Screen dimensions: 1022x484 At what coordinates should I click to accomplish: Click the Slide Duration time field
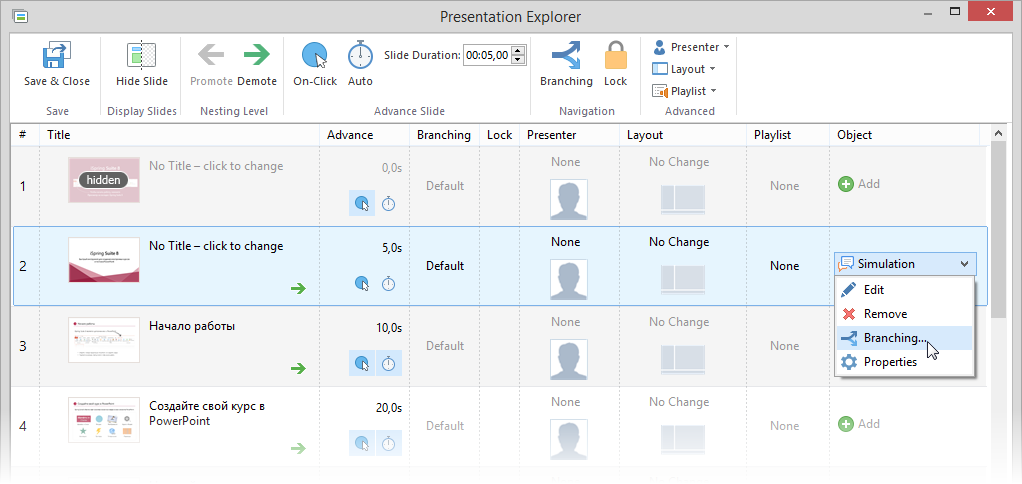486,55
